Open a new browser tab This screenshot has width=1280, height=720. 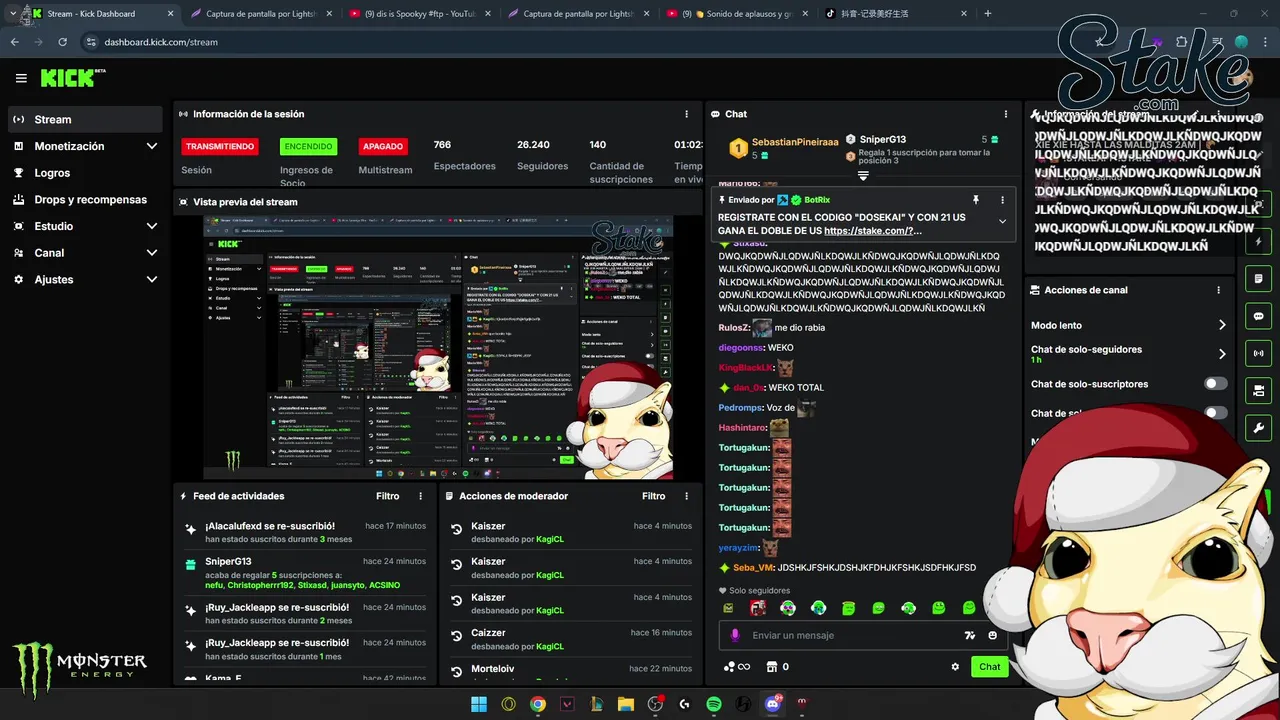tap(988, 14)
